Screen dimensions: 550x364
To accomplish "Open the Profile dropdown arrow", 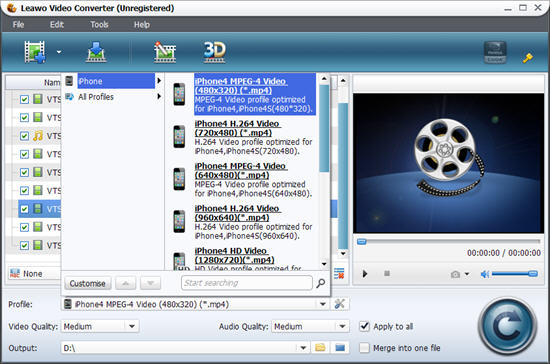I will click(323, 304).
